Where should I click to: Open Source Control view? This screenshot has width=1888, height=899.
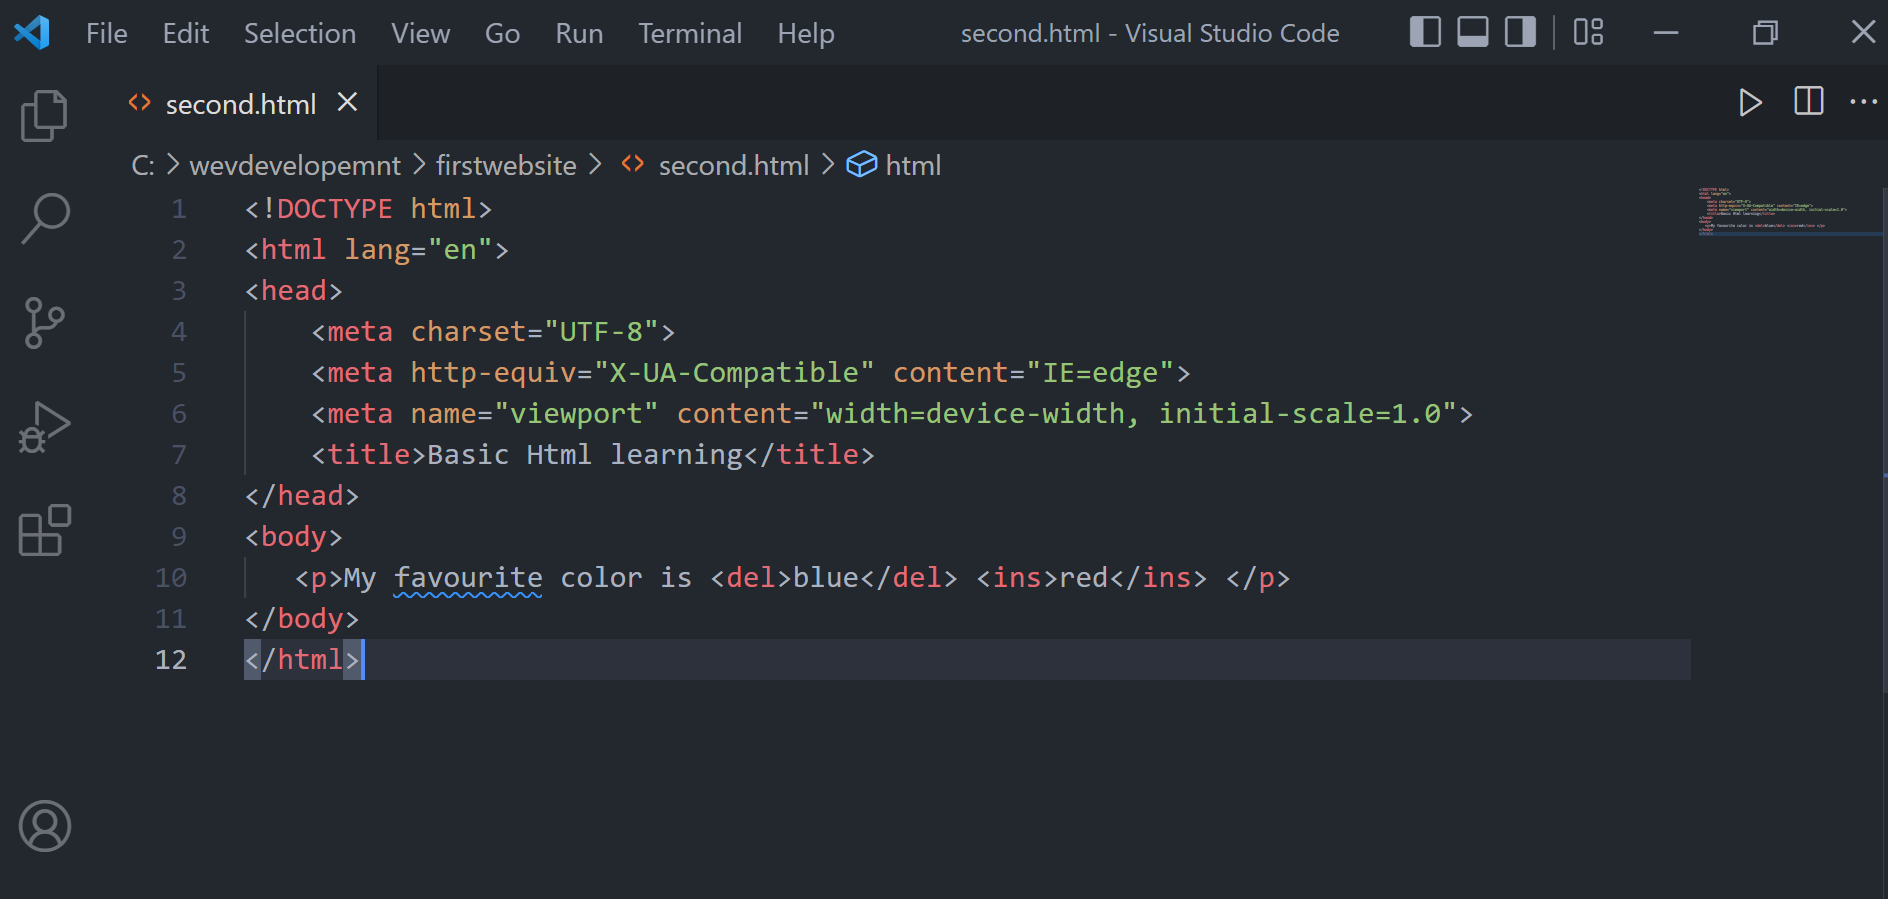click(44, 323)
